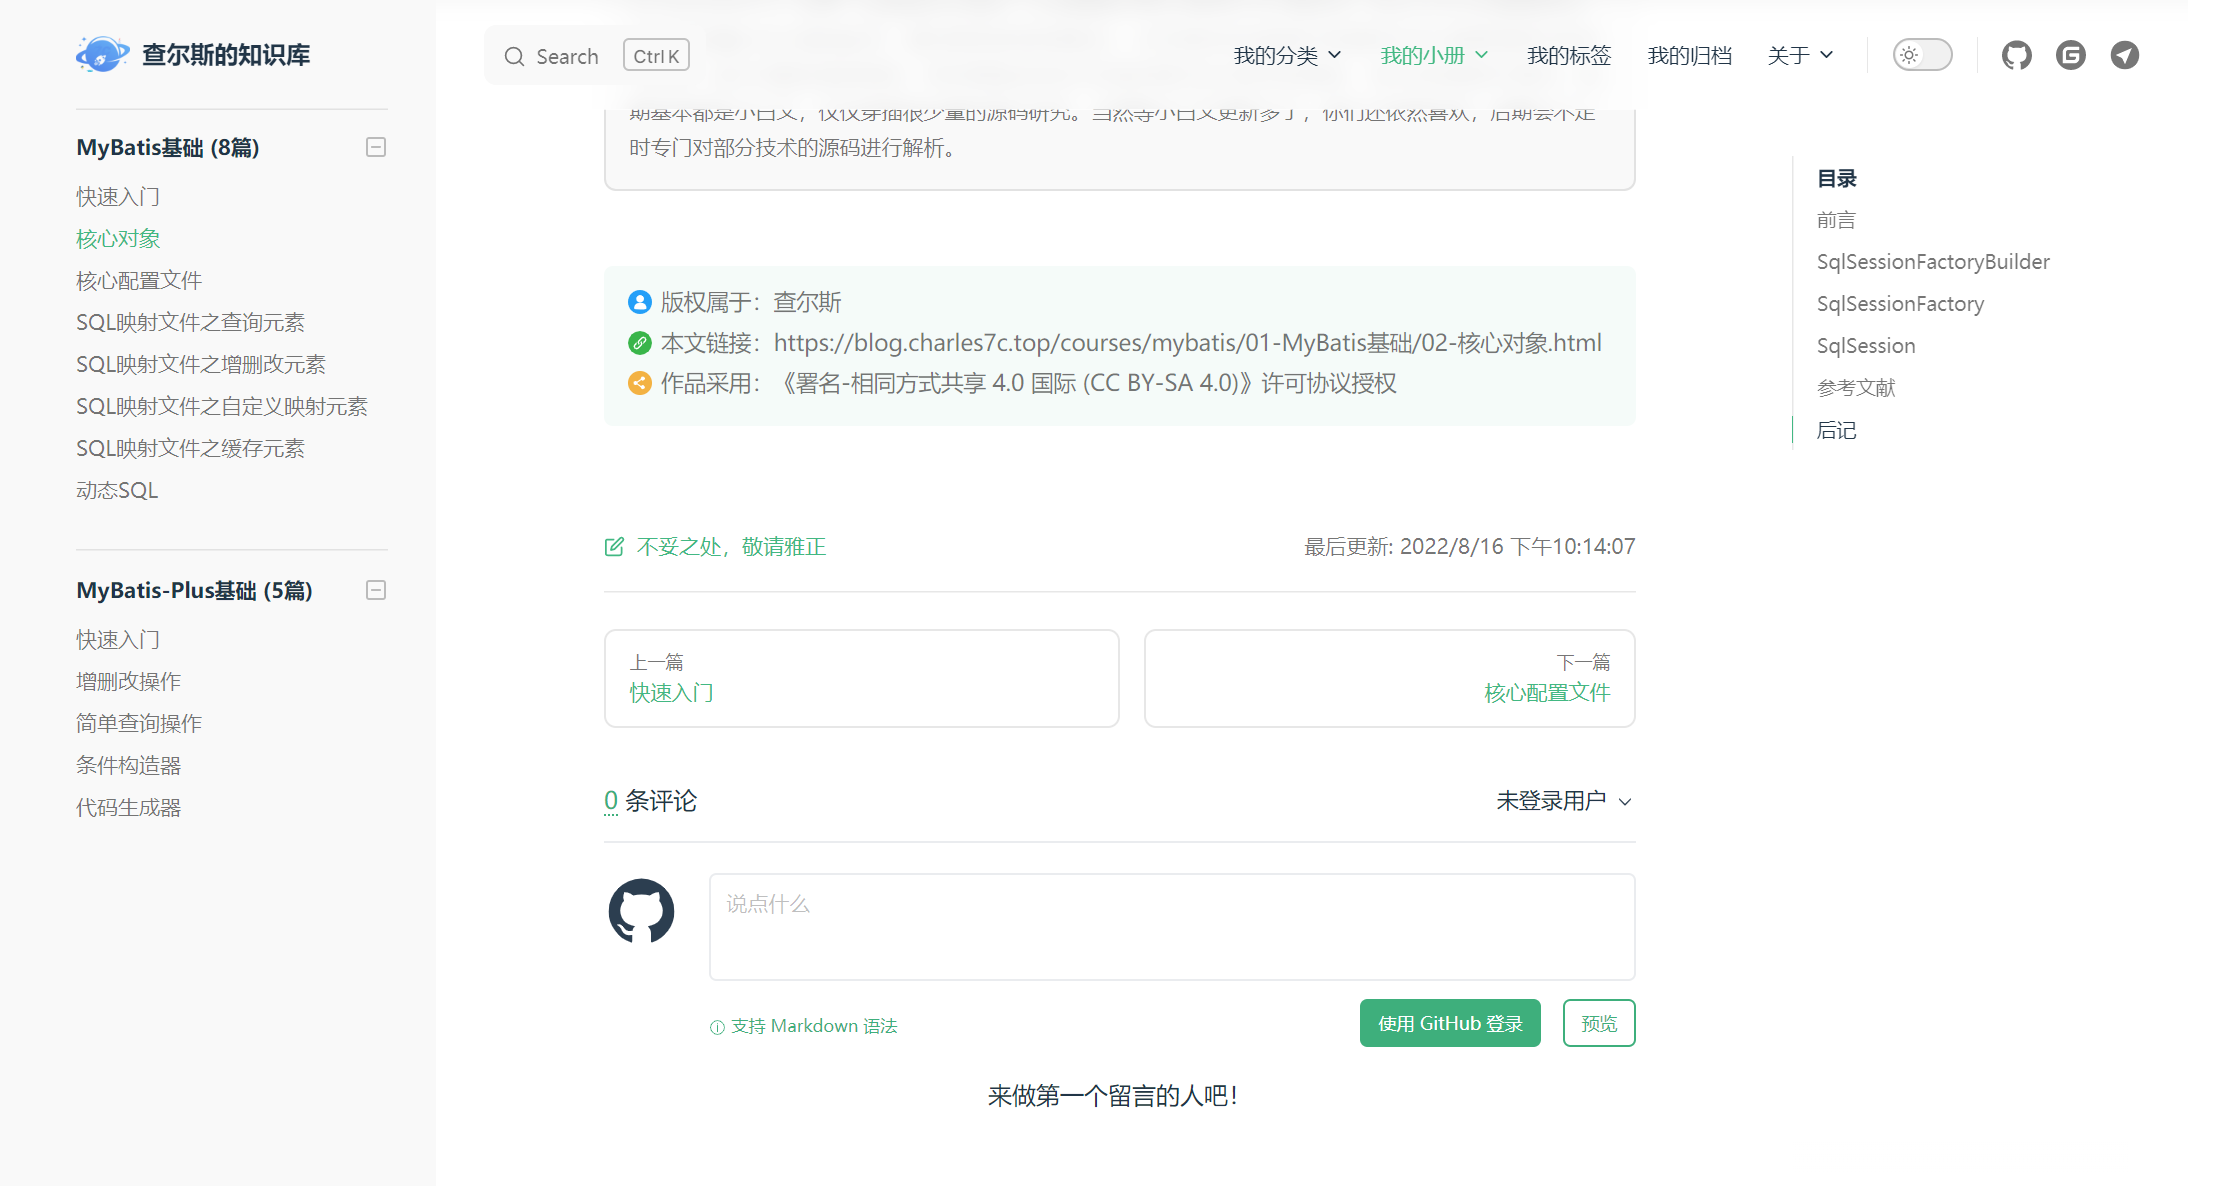The width and height of the screenshot is (2213, 1186).
Task: Click the site logo planet icon
Action: point(102,54)
